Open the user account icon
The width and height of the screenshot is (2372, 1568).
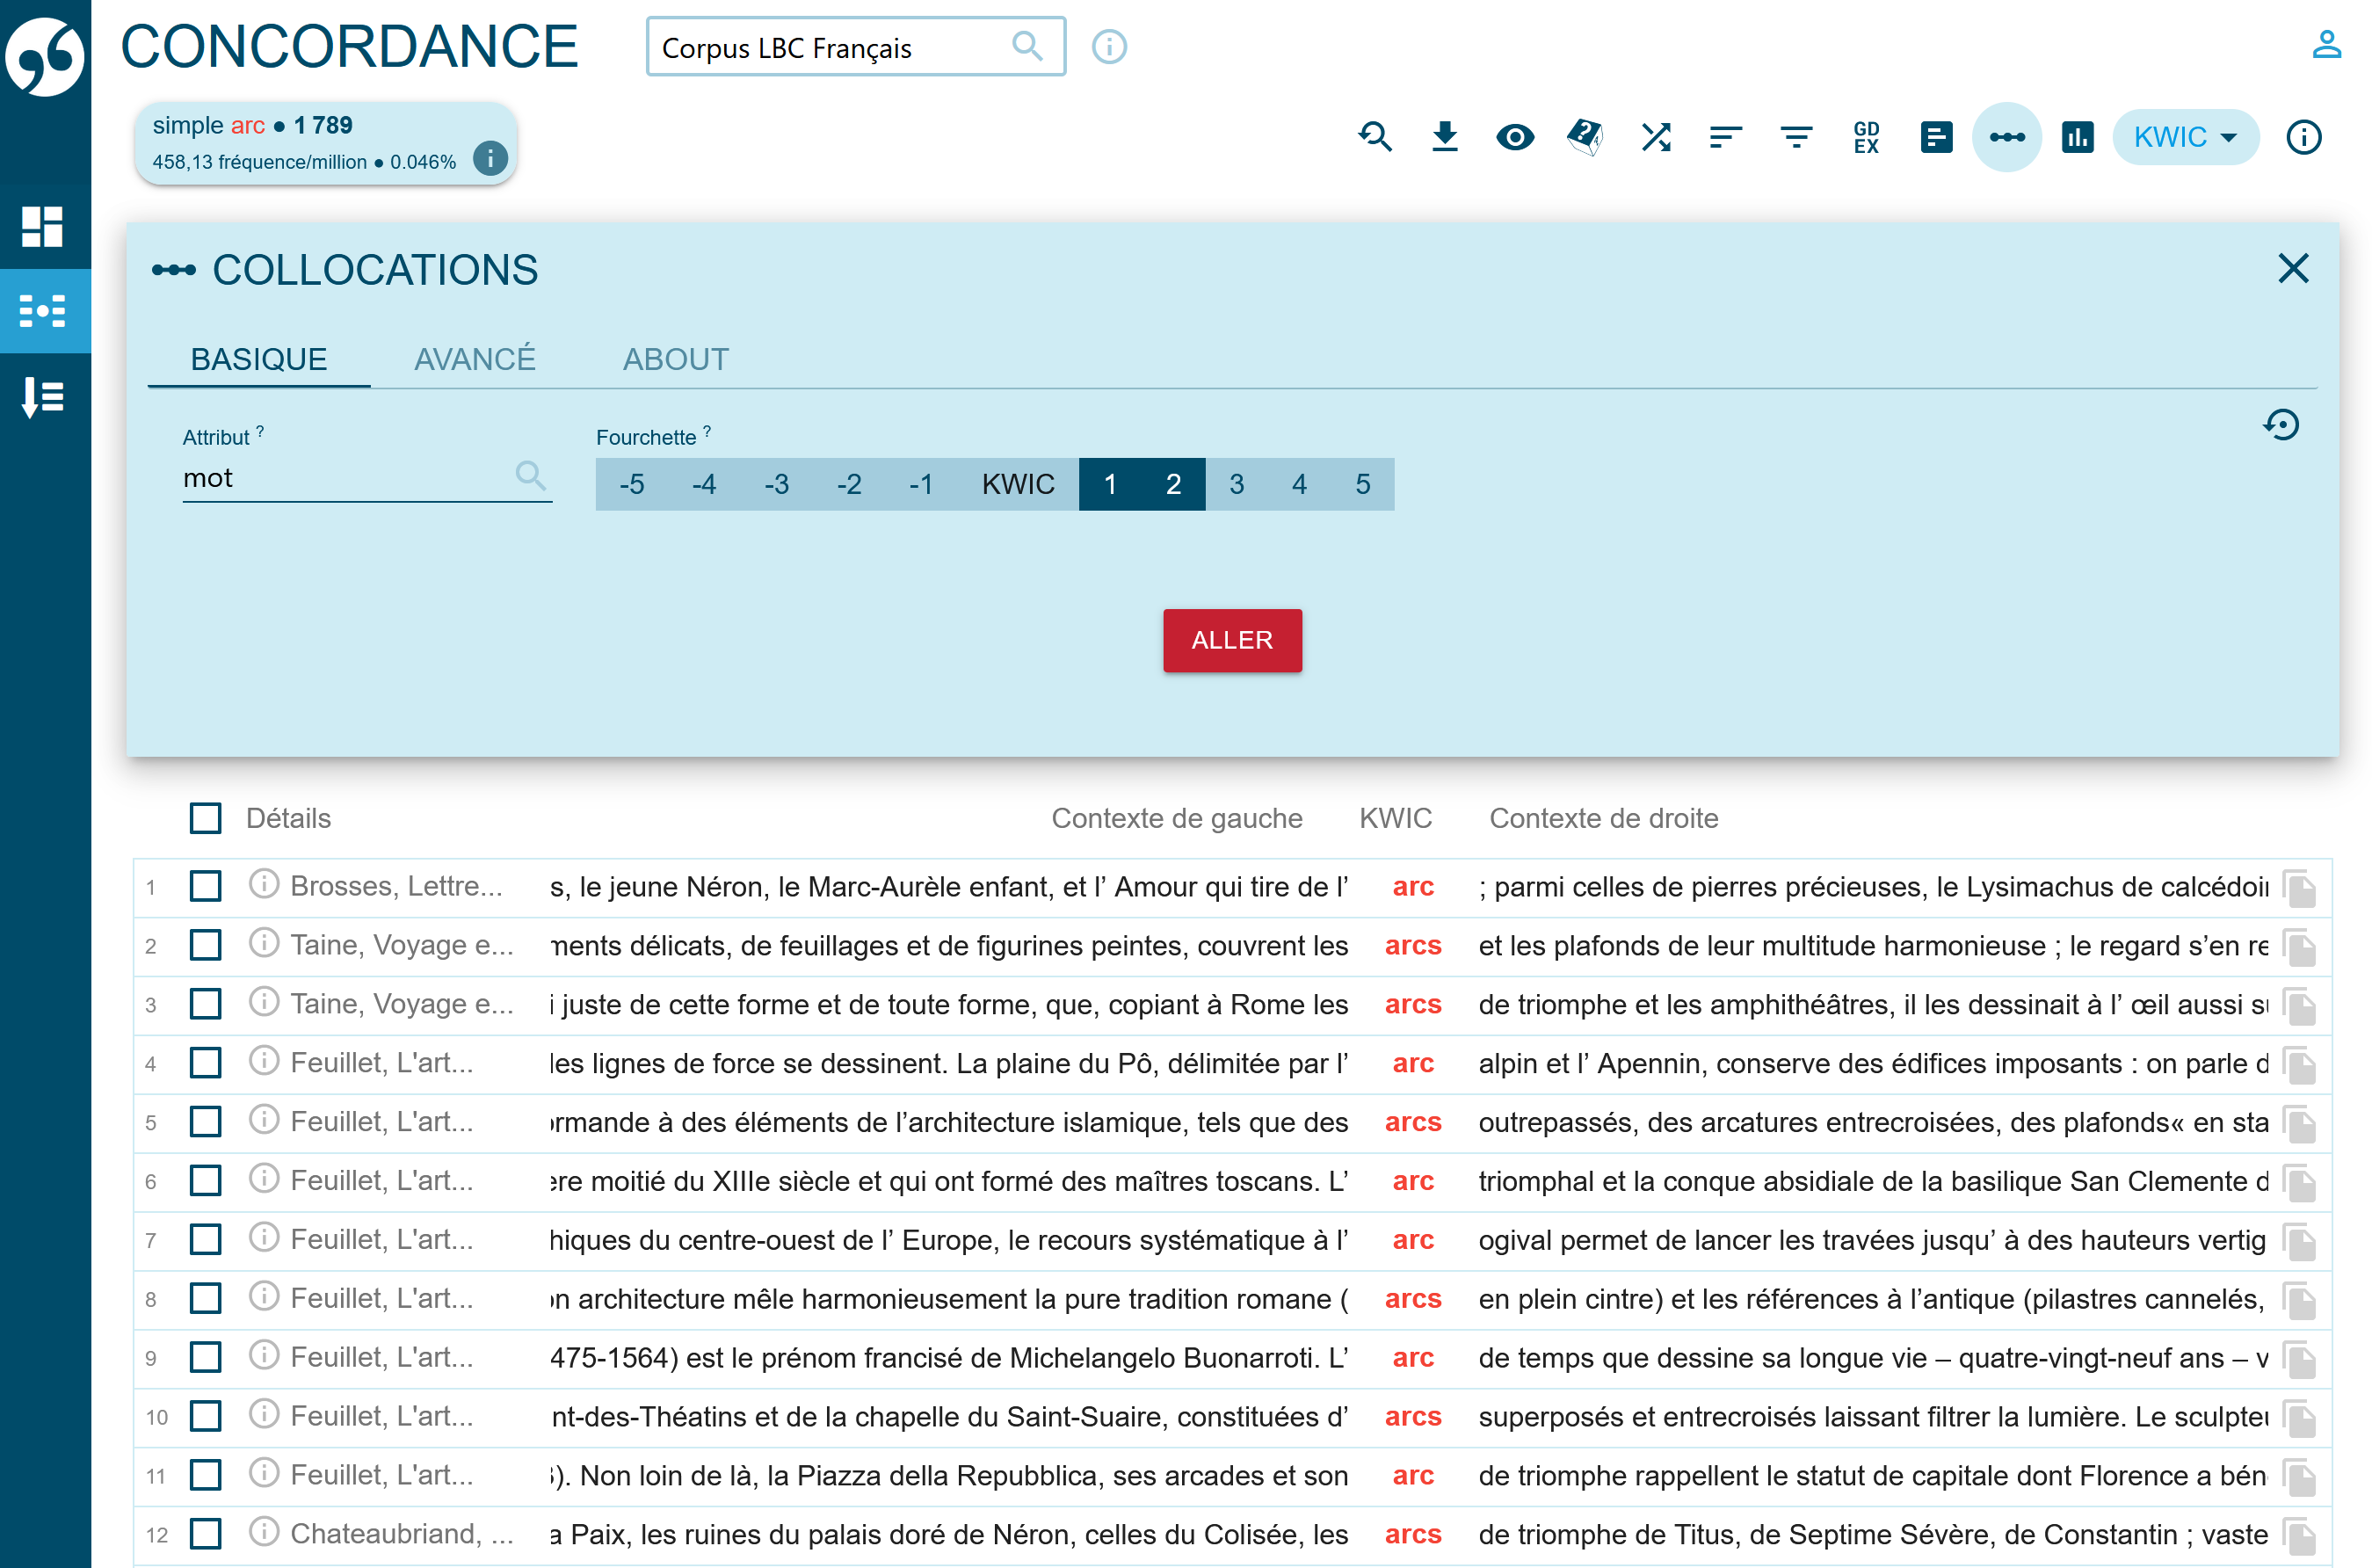(2326, 45)
